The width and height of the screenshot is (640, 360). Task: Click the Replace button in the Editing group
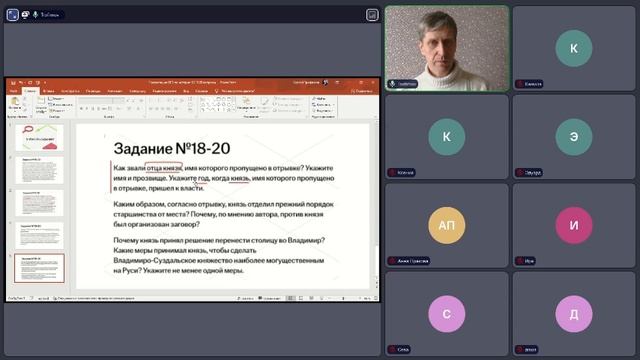click(322, 104)
